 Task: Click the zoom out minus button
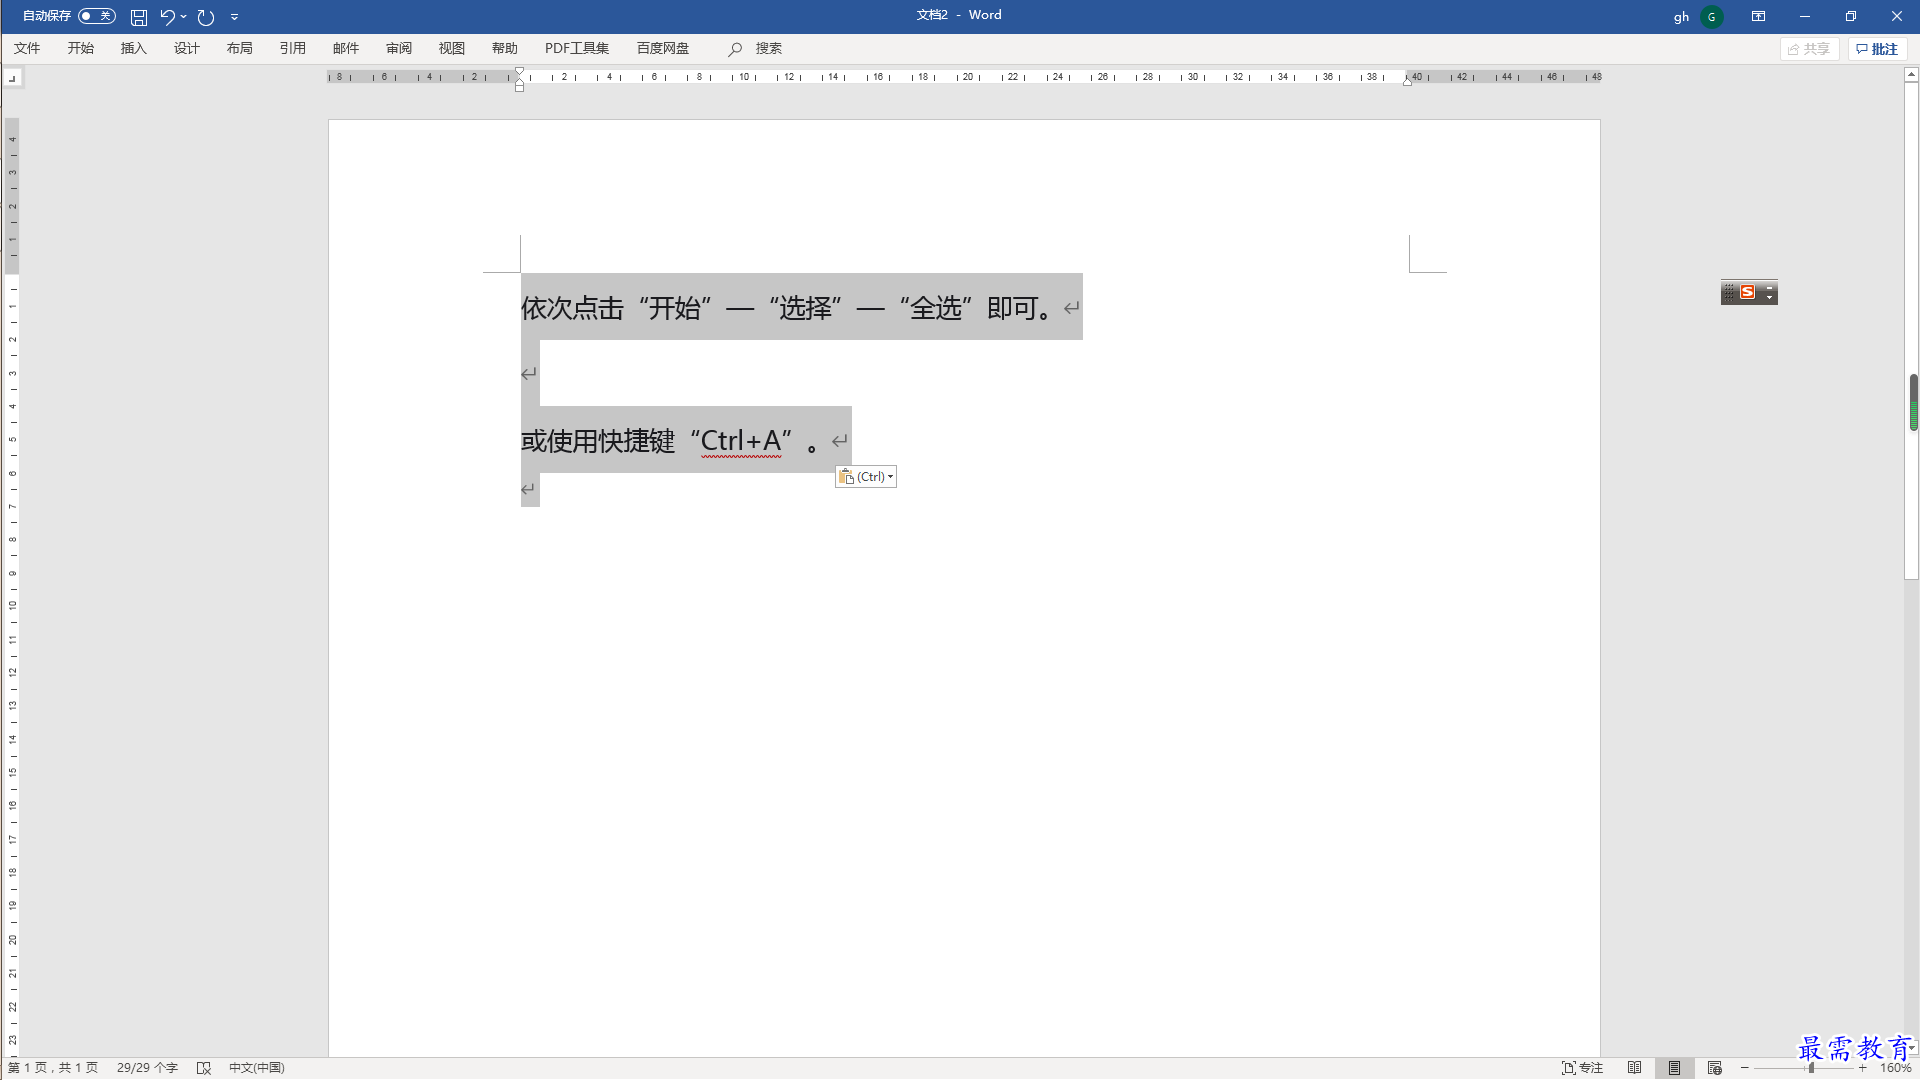(x=1745, y=1068)
